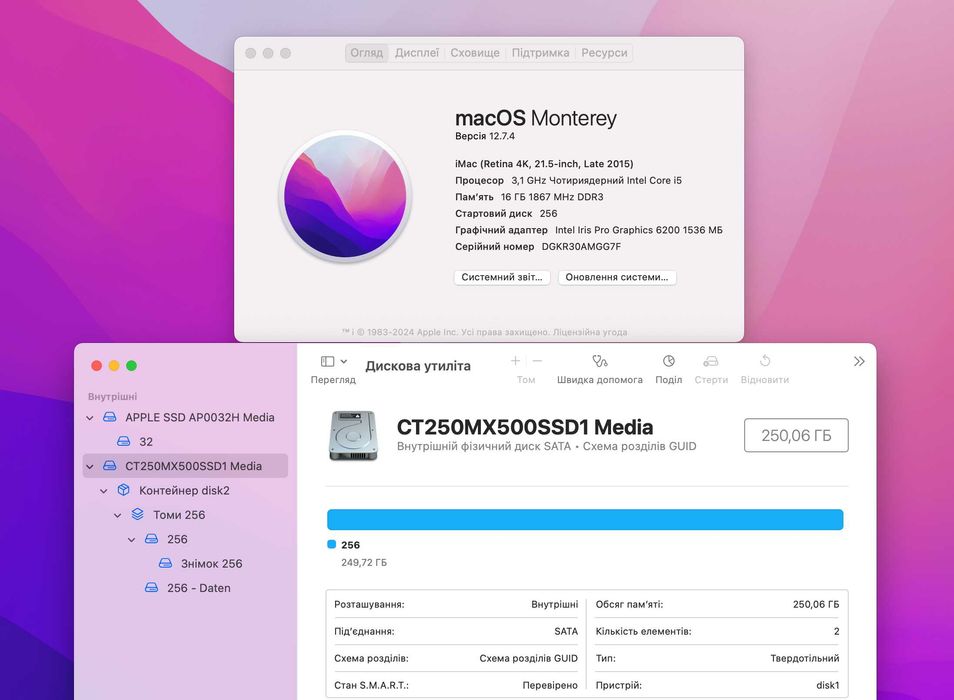Click the Тип value Твердотільний
Image resolution: width=954 pixels, height=700 pixels.
click(x=805, y=658)
